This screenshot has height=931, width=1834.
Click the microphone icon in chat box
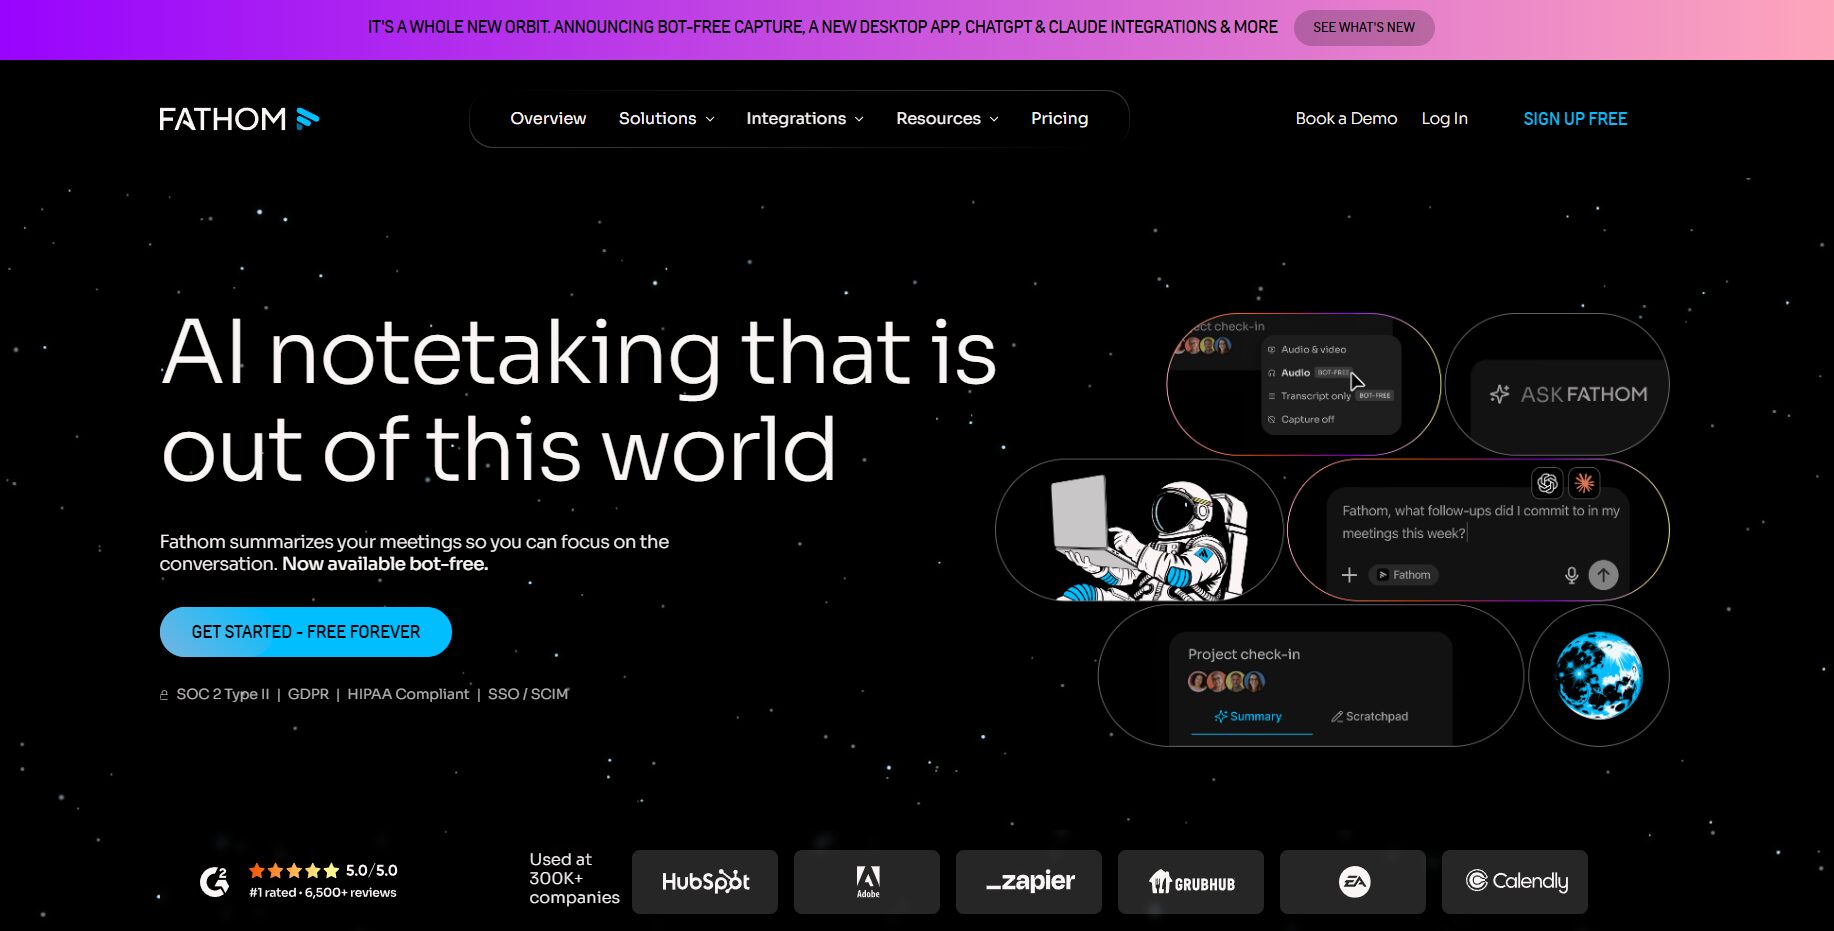pyautogui.click(x=1571, y=575)
